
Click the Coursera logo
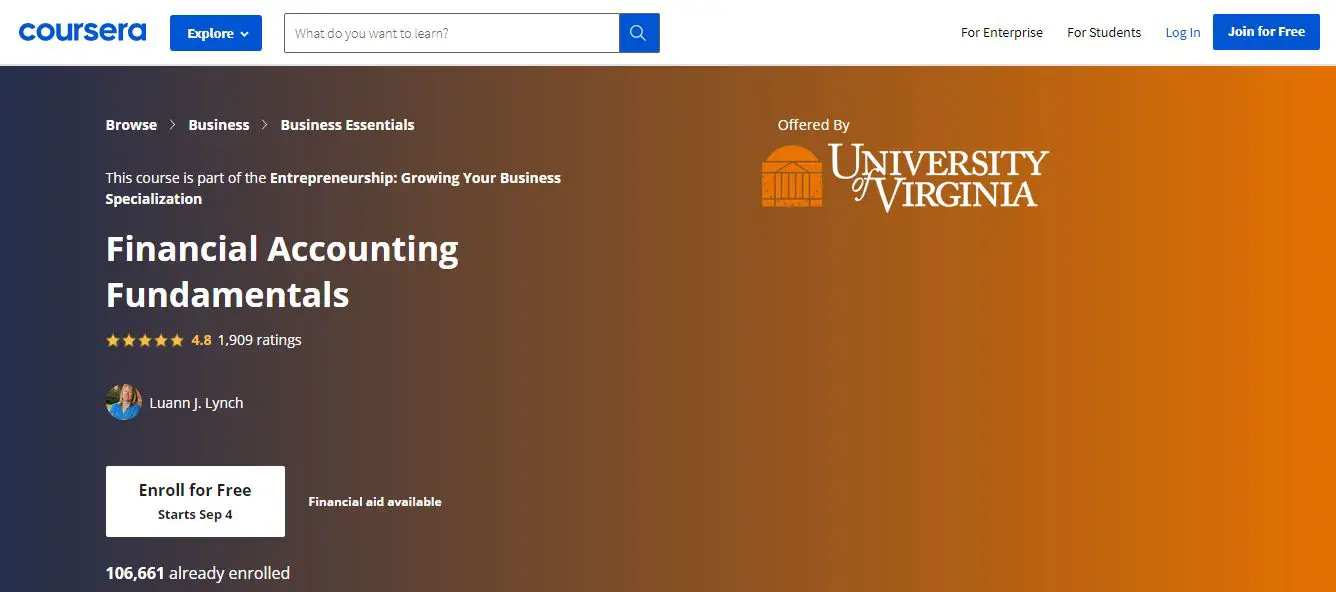pos(82,32)
